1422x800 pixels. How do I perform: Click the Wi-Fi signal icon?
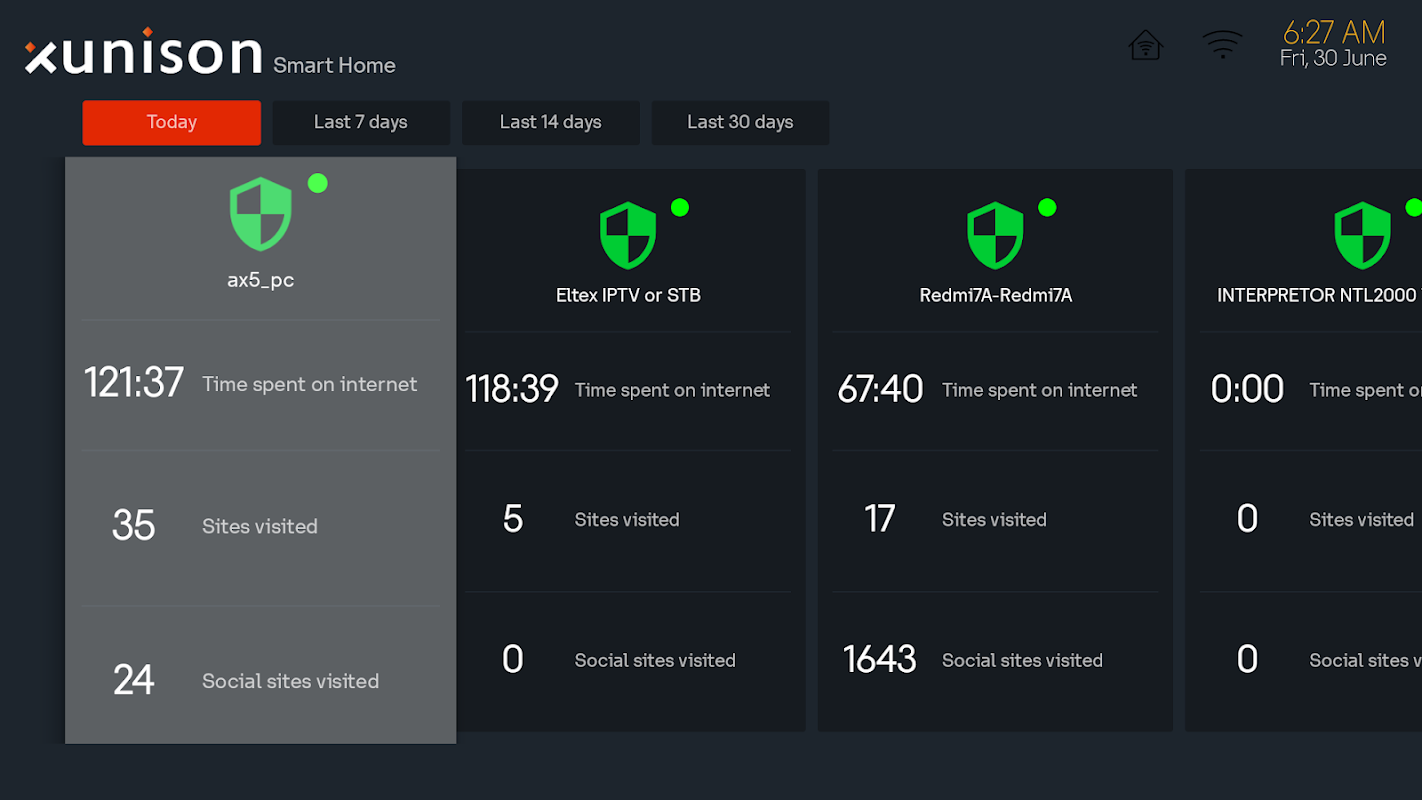coord(1222,45)
